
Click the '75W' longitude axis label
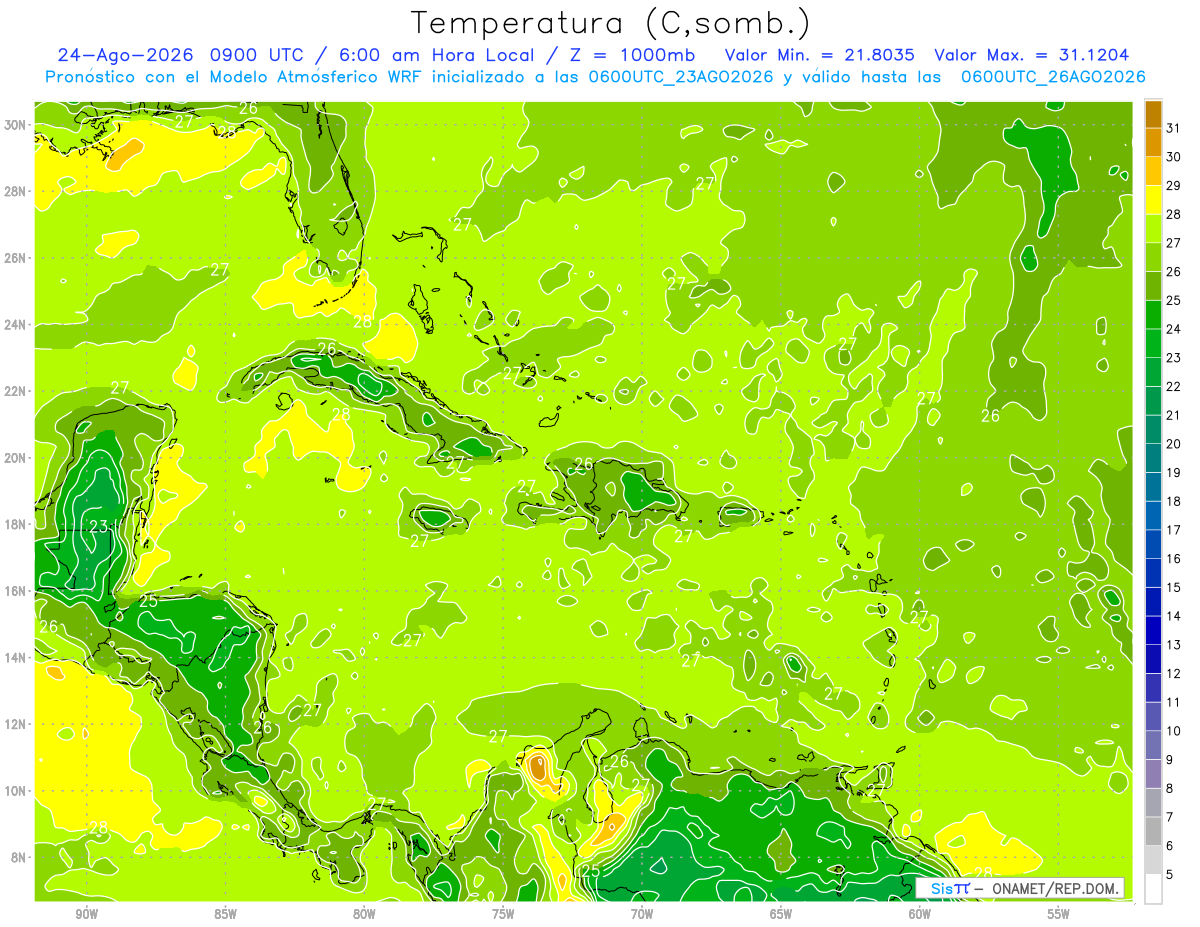pos(503,914)
